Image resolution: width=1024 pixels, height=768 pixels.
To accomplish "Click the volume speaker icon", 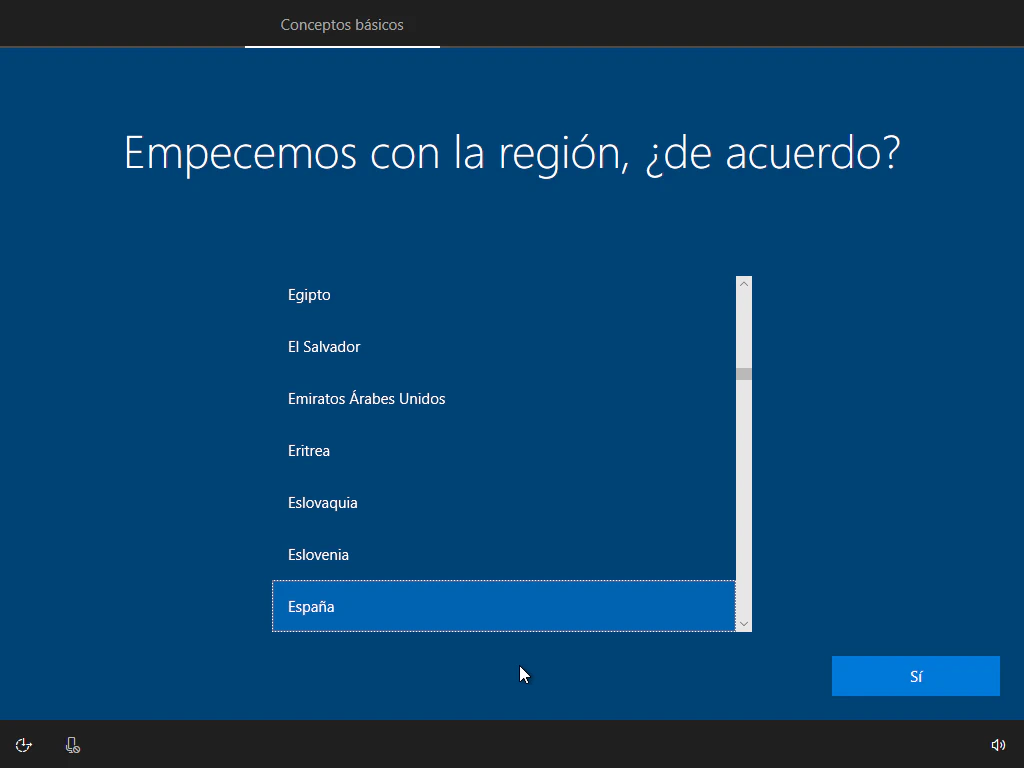I will [x=997, y=745].
